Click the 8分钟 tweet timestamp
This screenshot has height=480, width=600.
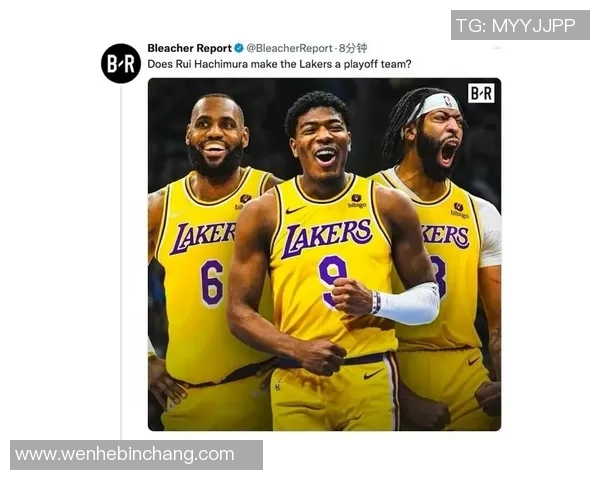coord(352,48)
